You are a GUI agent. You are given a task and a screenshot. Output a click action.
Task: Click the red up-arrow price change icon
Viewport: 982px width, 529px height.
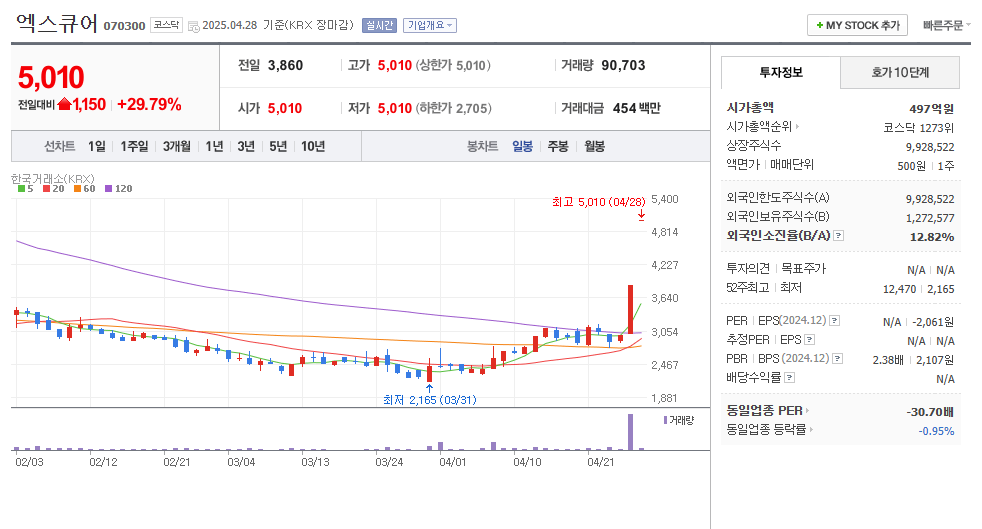65,104
